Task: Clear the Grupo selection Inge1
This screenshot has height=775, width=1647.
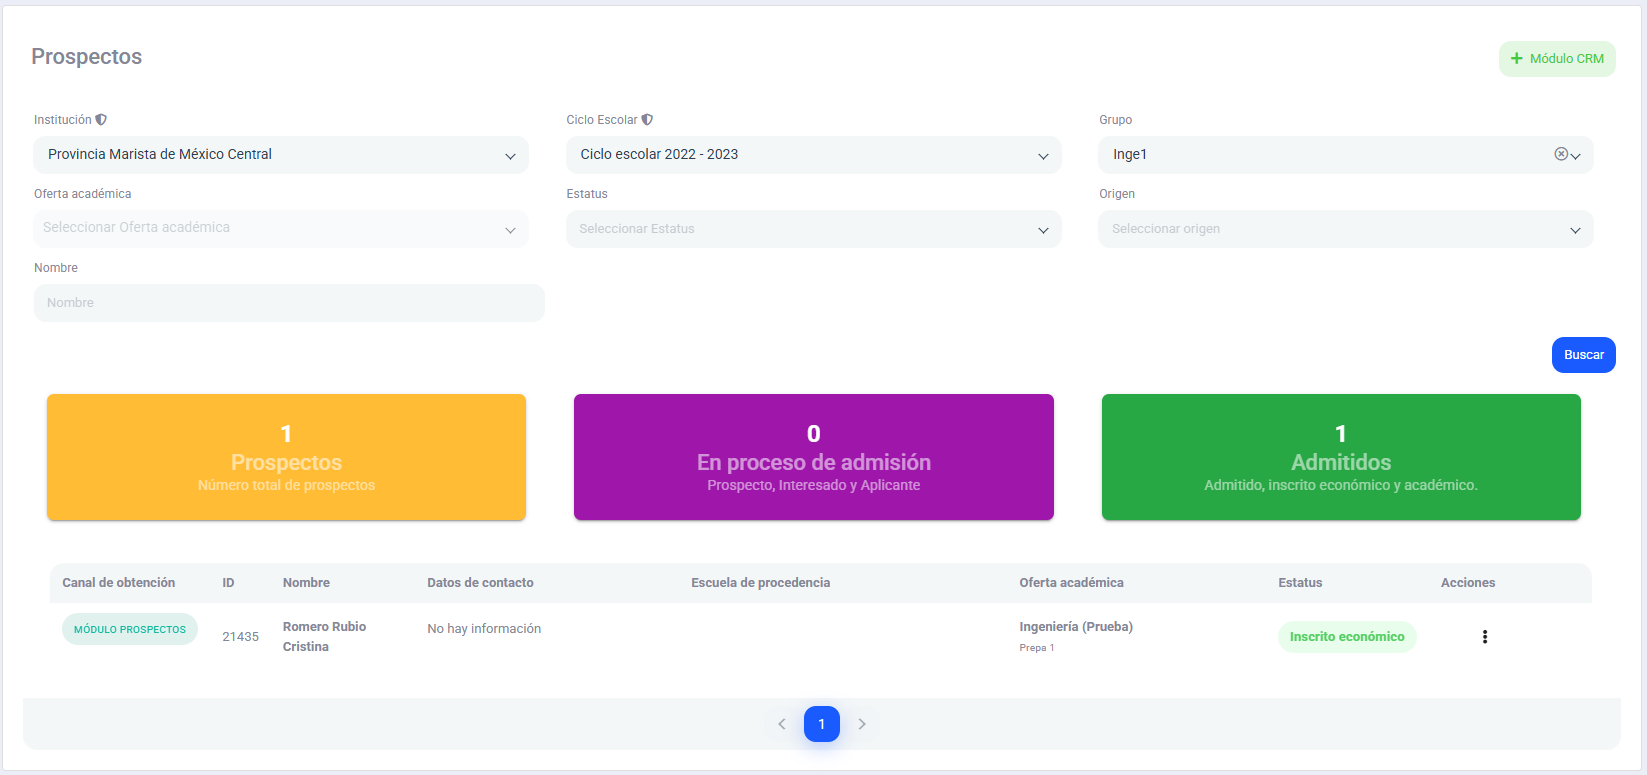Action: click(1560, 154)
